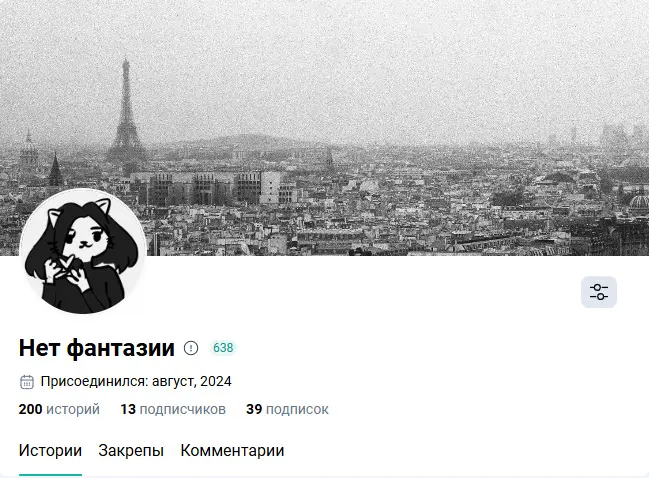Select the Истории tab
649x478 pixels.
pyautogui.click(x=50, y=451)
